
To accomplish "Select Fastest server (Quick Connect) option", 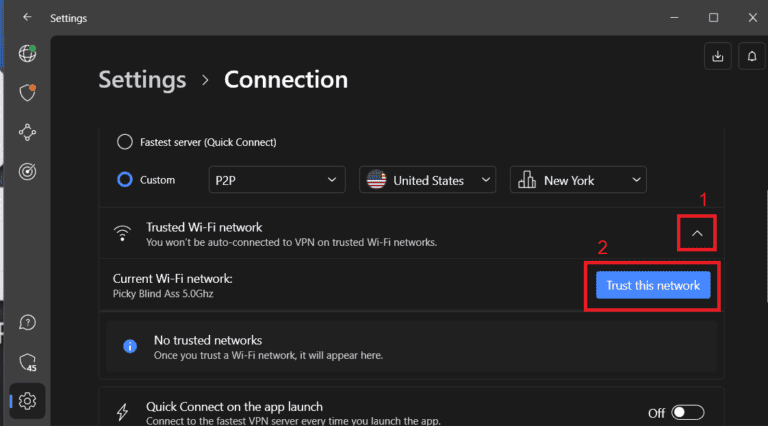I will pos(125,142).
